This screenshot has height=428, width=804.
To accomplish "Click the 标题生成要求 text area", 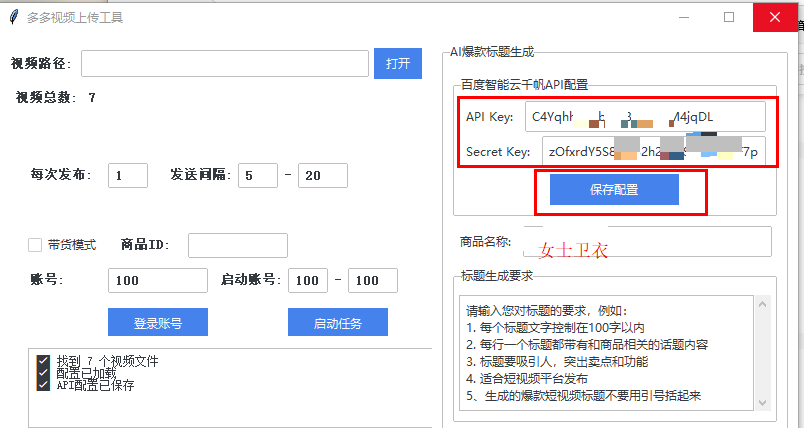I will [606, 353].
